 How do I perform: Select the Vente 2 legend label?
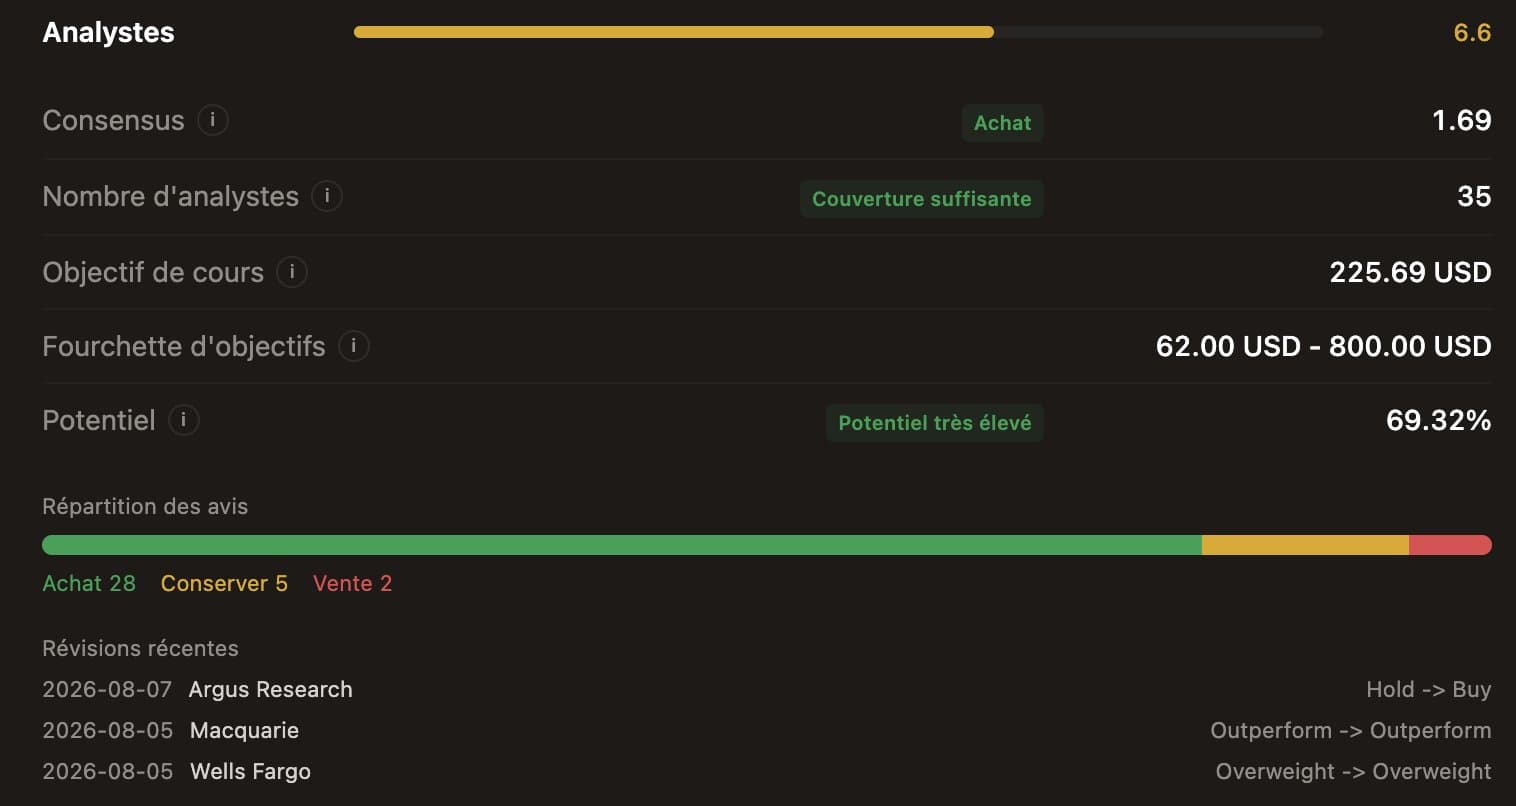(x=352, y=583)
